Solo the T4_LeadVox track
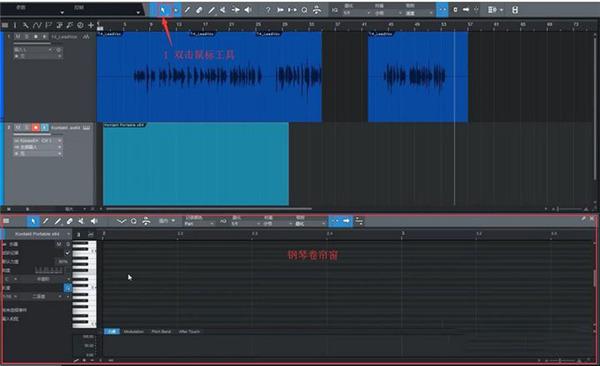The width and height of the screenshot is (600, 366). click(x=27, y=36)
